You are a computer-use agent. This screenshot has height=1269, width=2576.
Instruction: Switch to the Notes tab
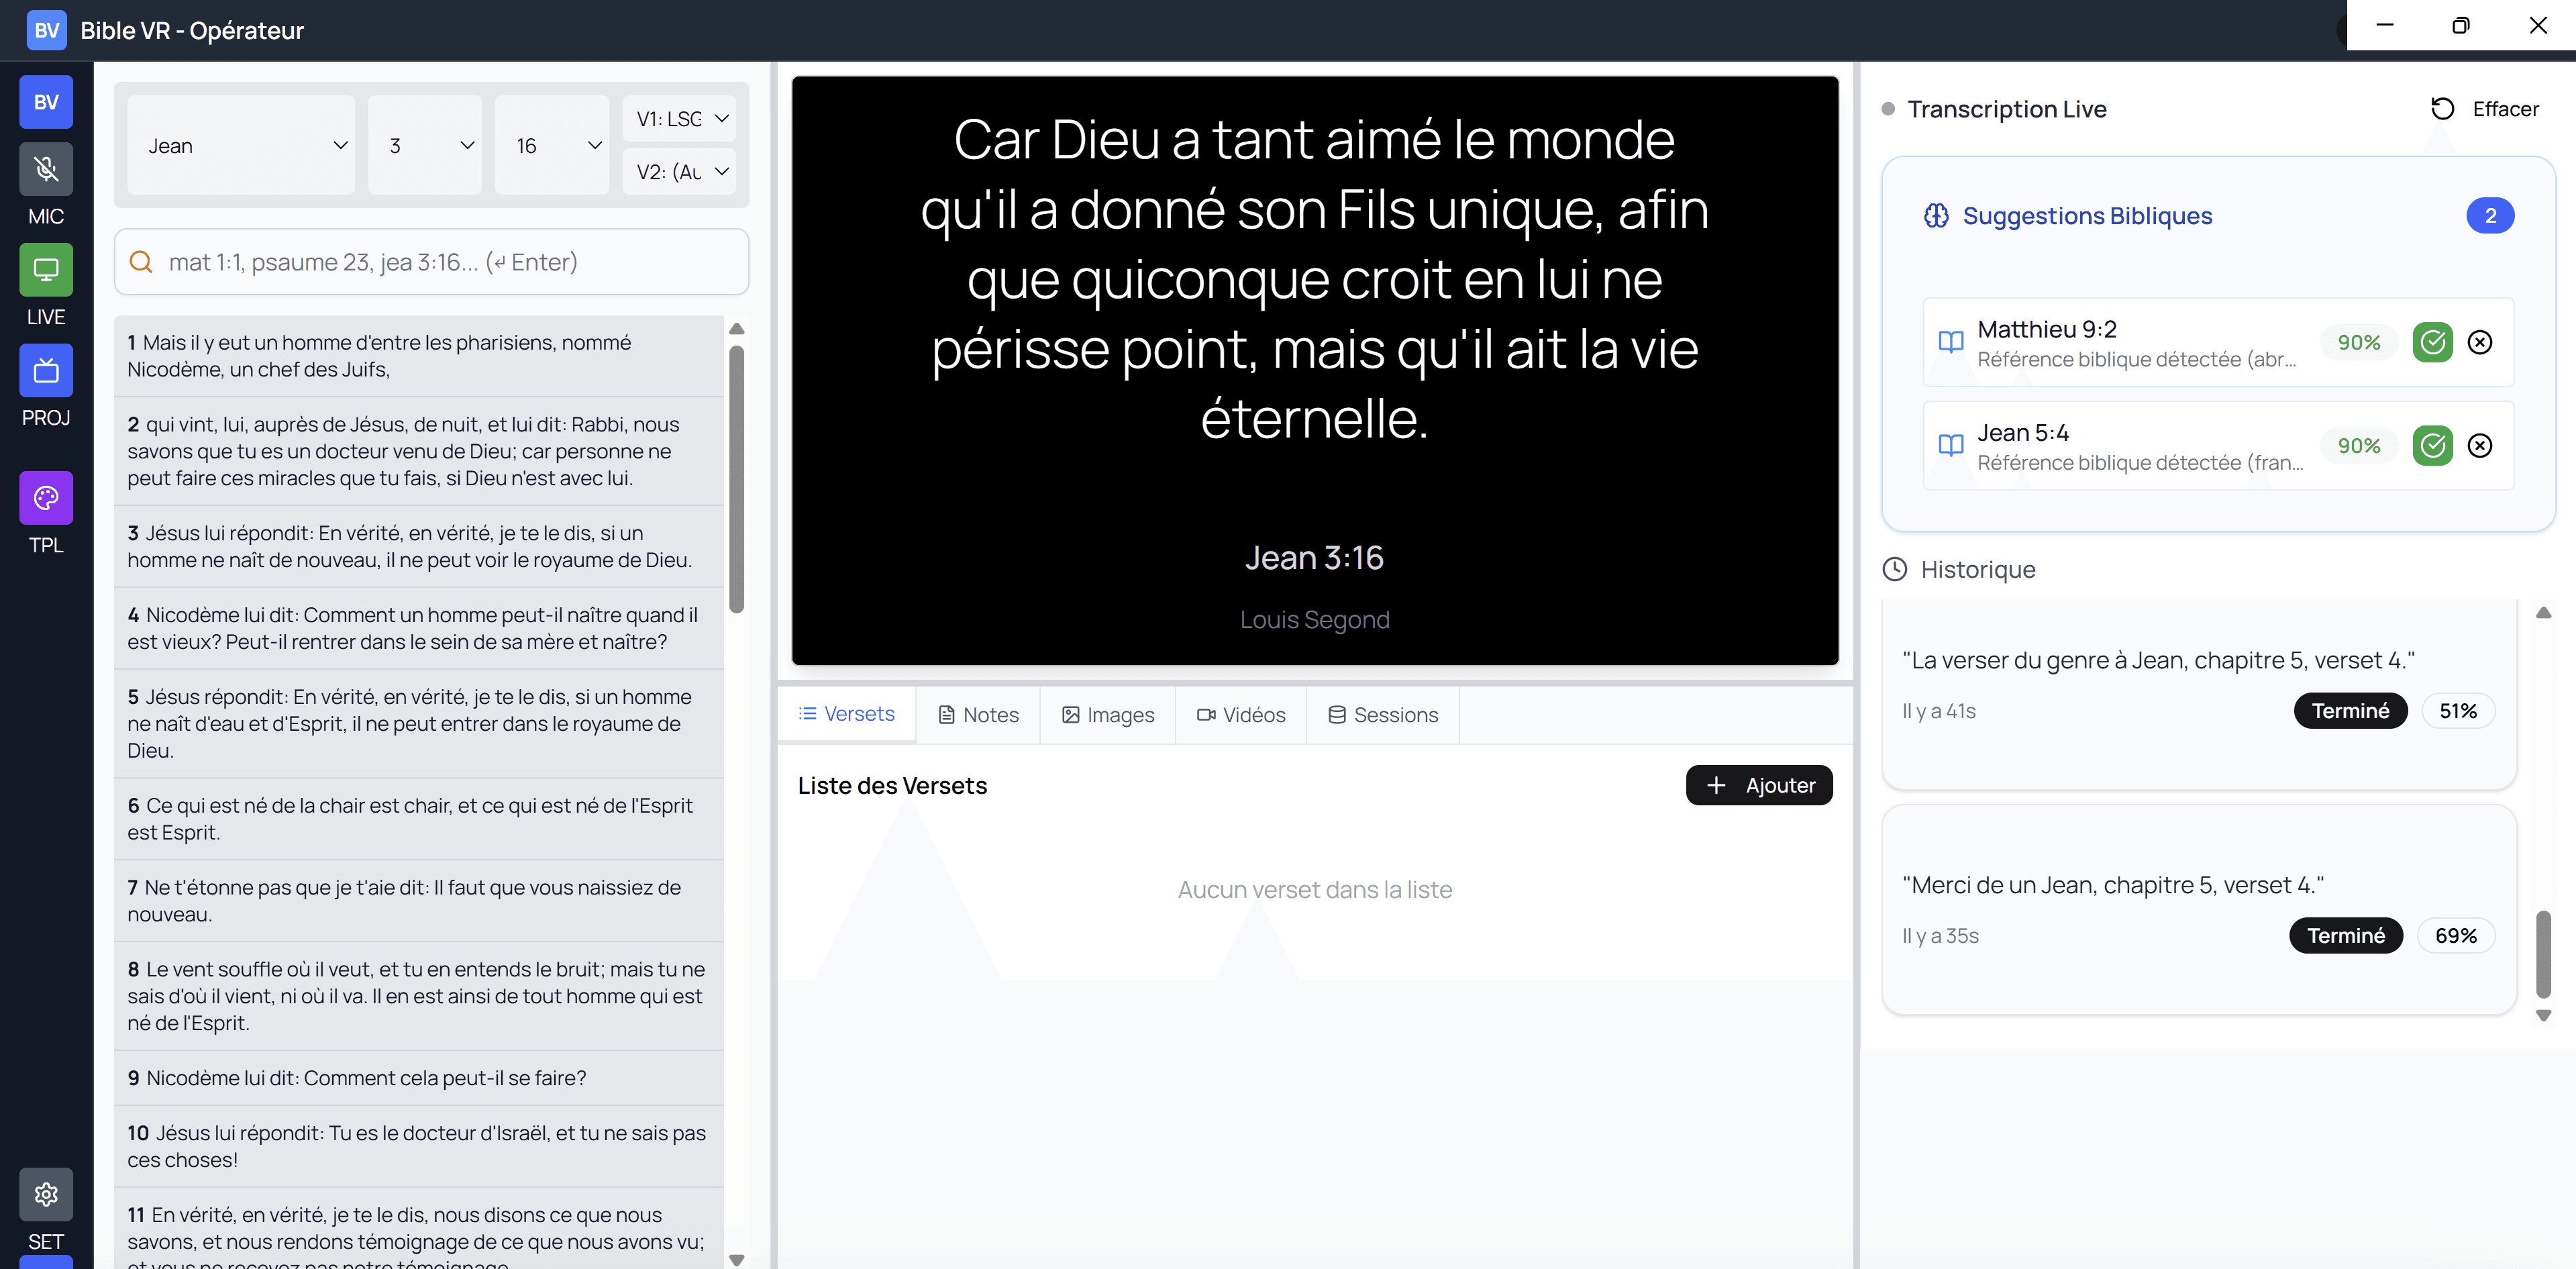(978, 714)
